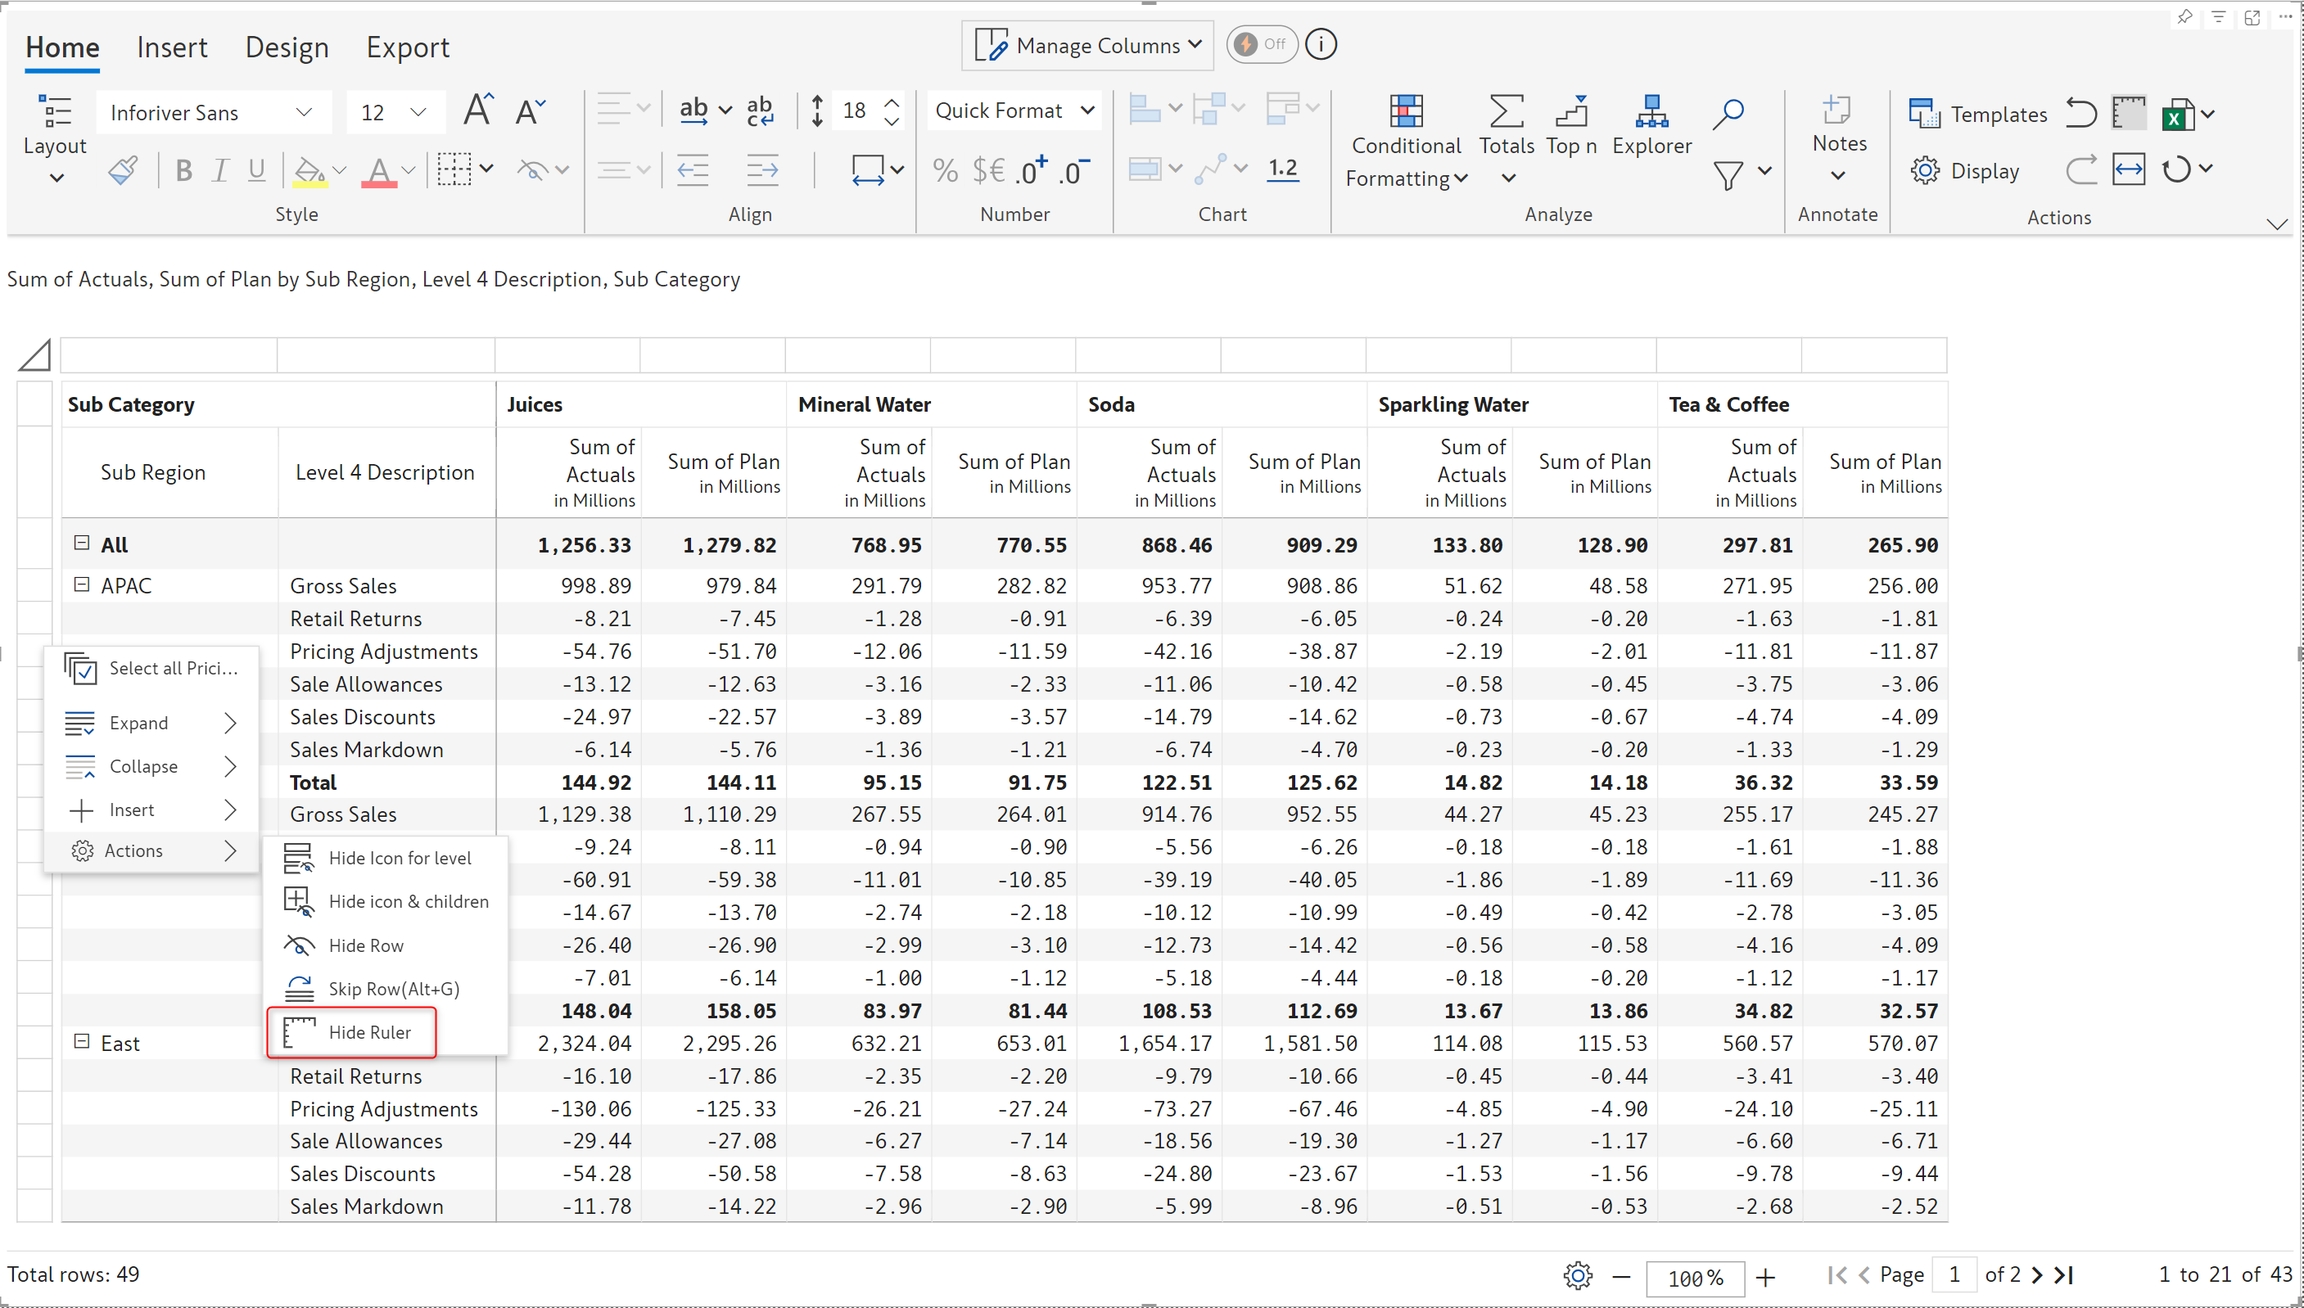The width and height of the screenshot is (2304, 1308).
Task: Toggle the Off switch near Manage Columns
Action: (x=1260, y=45)
